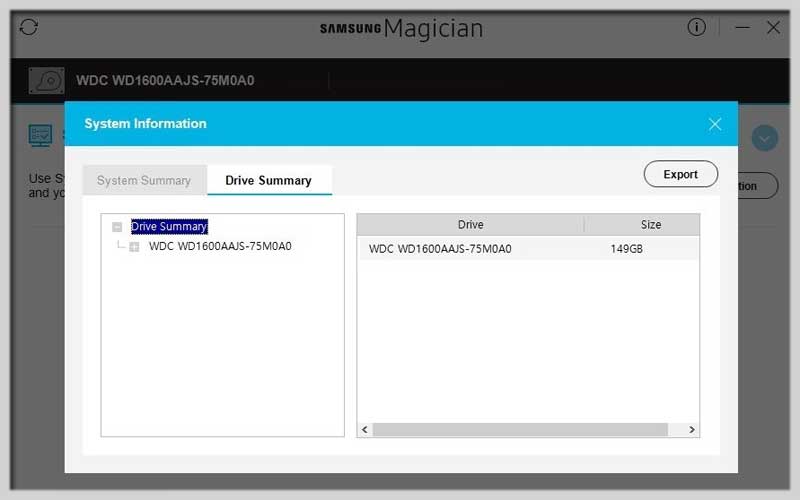Select the Drive Summary tab
This screenshot has width=800, height=500.
click(269, 180)
